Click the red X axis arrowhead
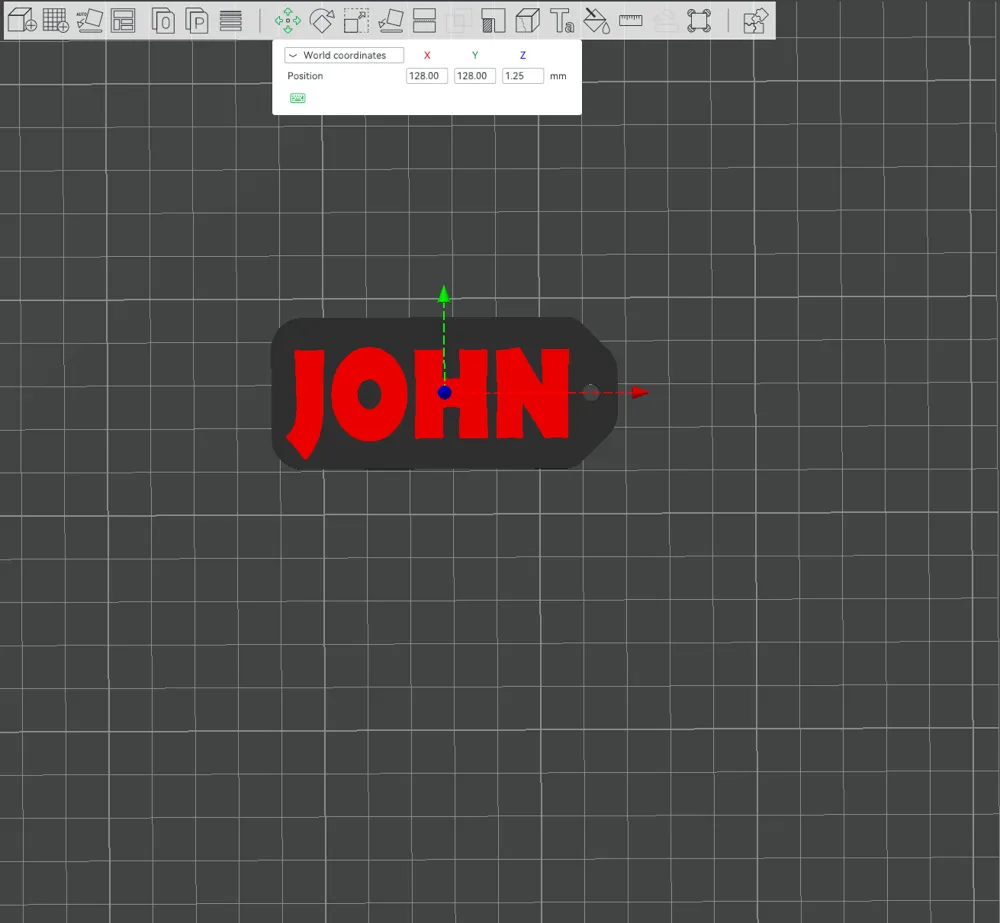Screen dimensions: 1000x923 click(x=640, y=392)
